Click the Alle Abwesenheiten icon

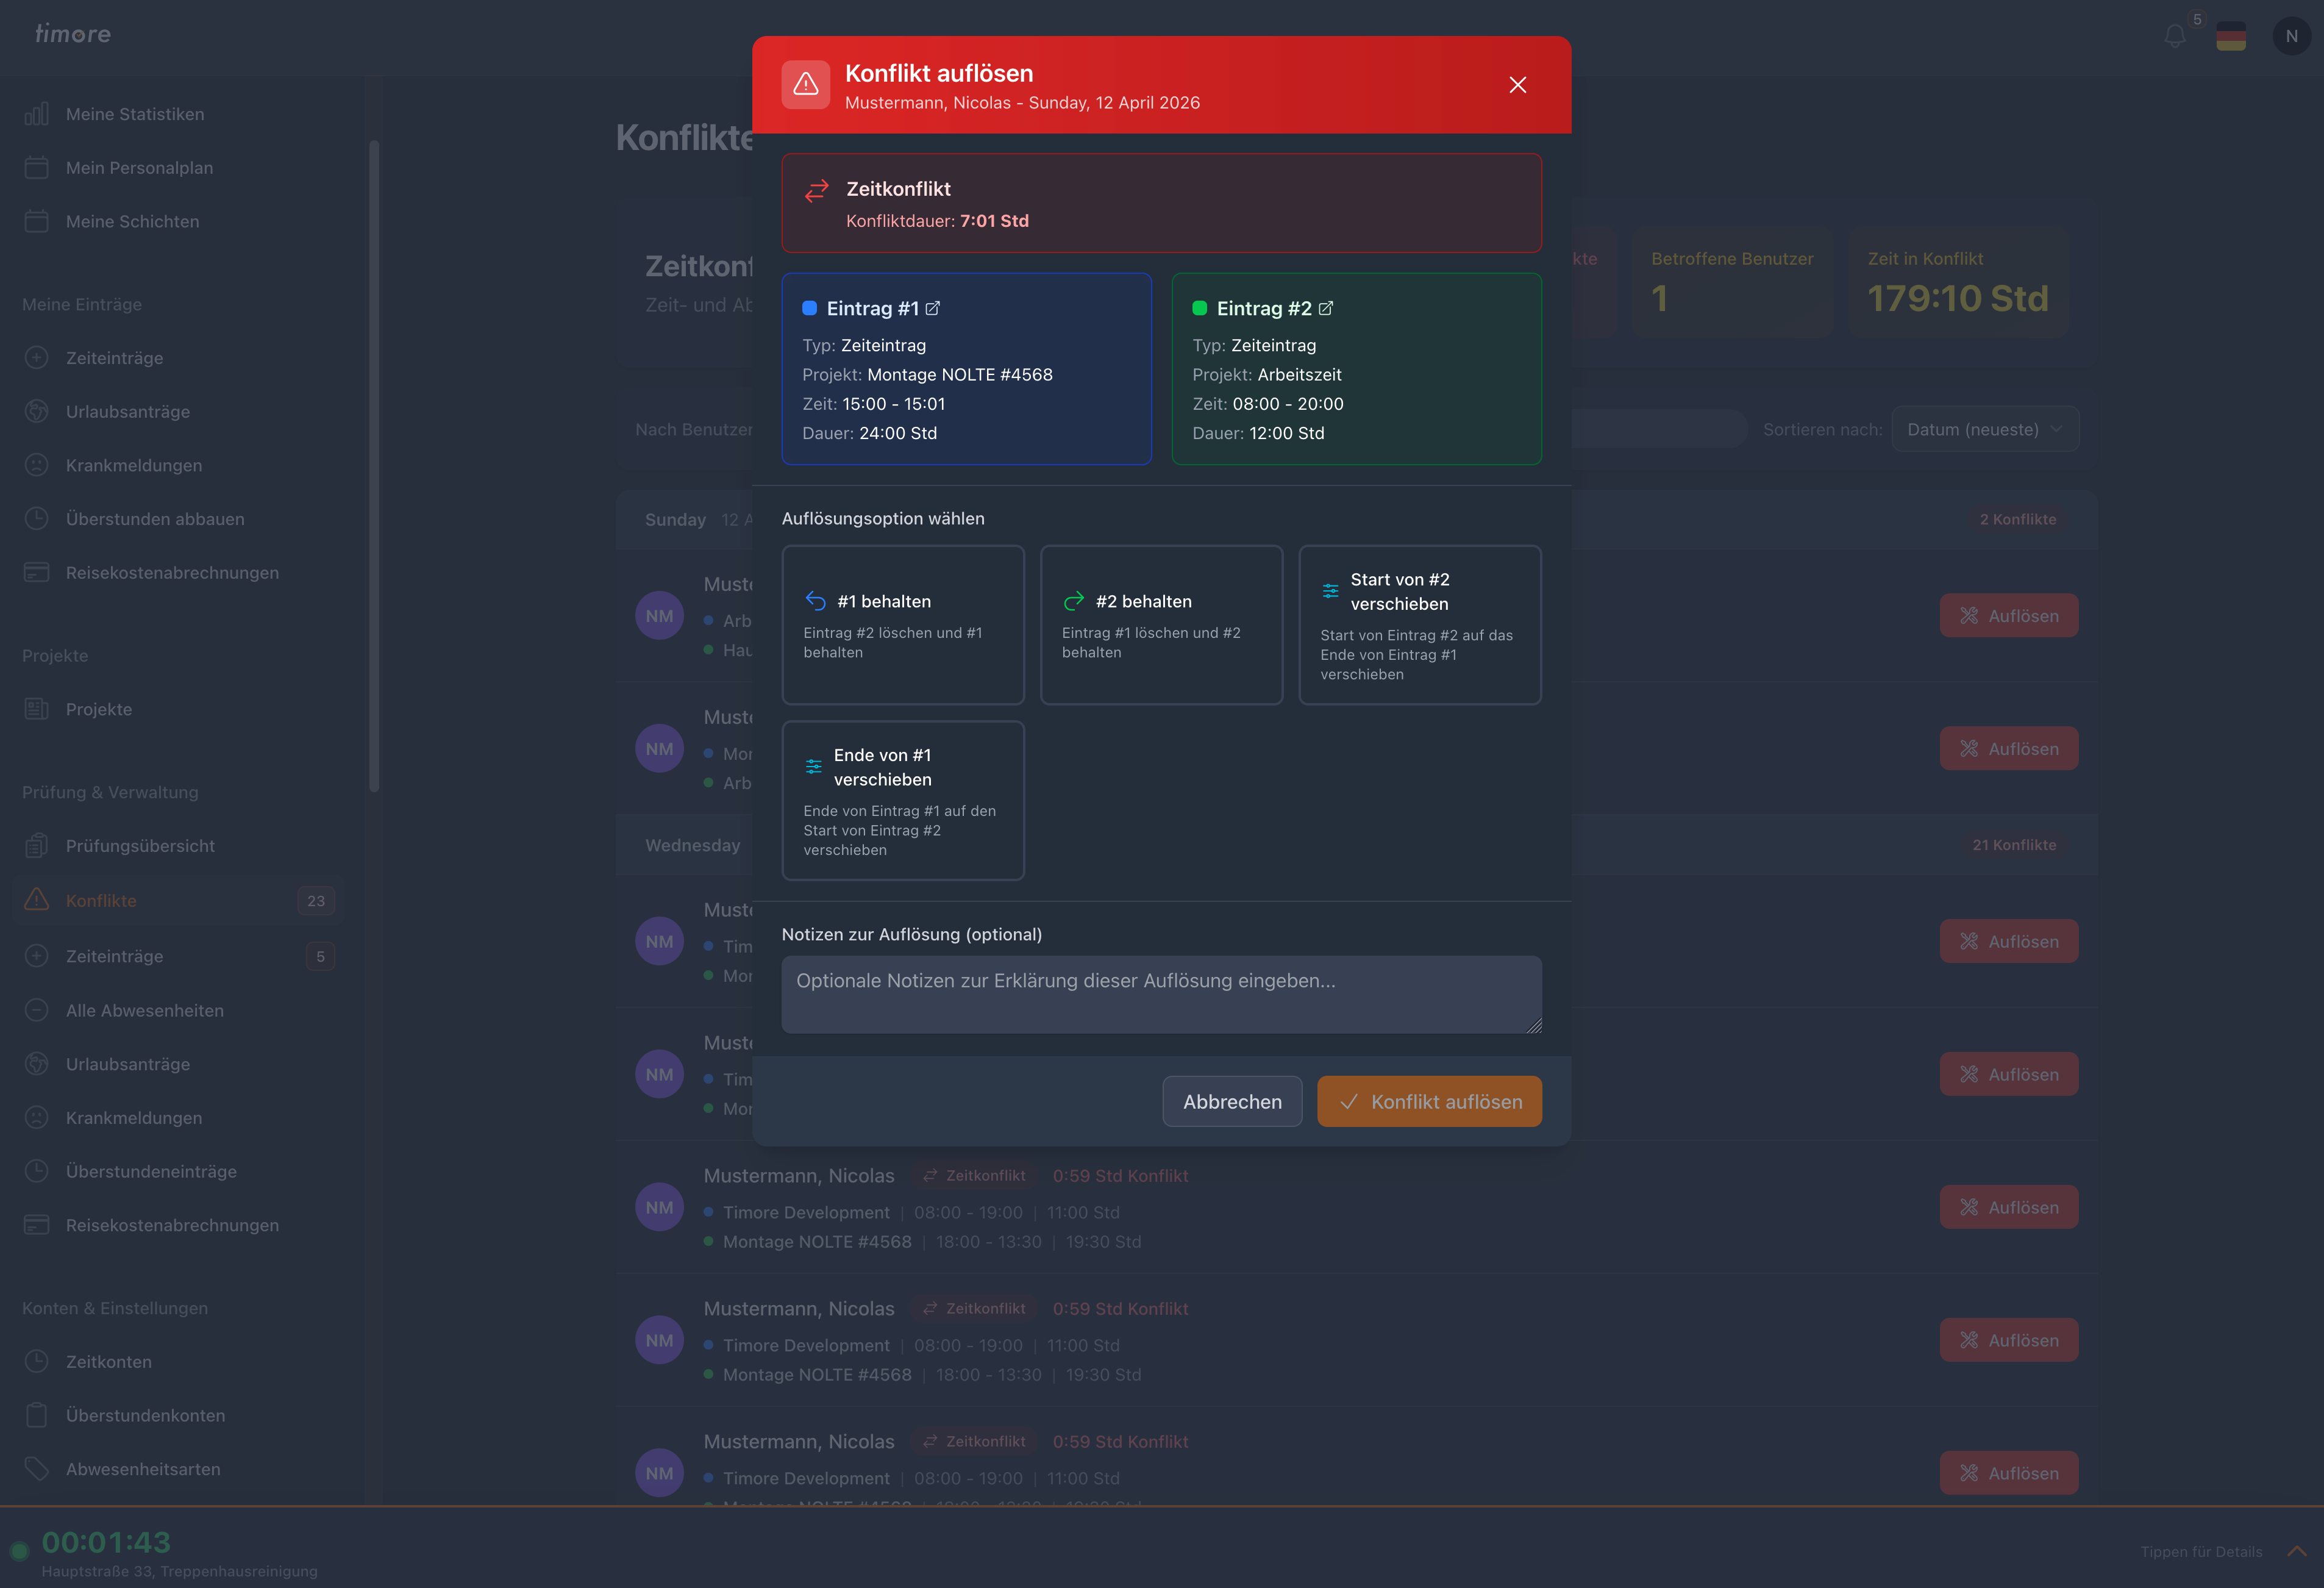(x=37, y=1010)
